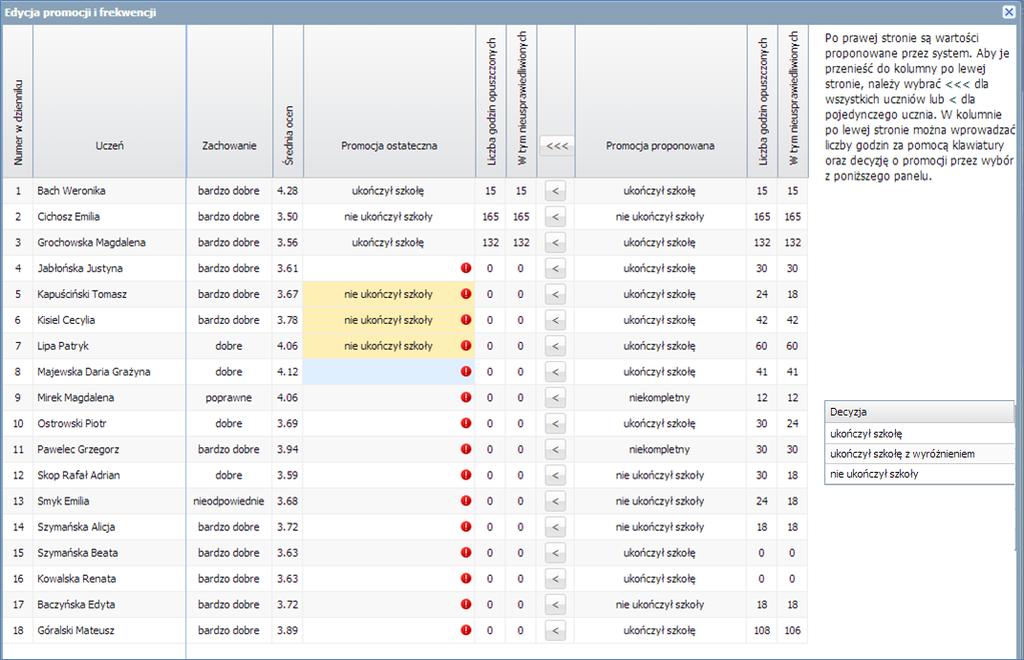The width and height of the screenshot is (1024, 660).
Task: Choose 'ukończył szkołę z wyróżnieniem' decision
Action: [x=919, y=454]
